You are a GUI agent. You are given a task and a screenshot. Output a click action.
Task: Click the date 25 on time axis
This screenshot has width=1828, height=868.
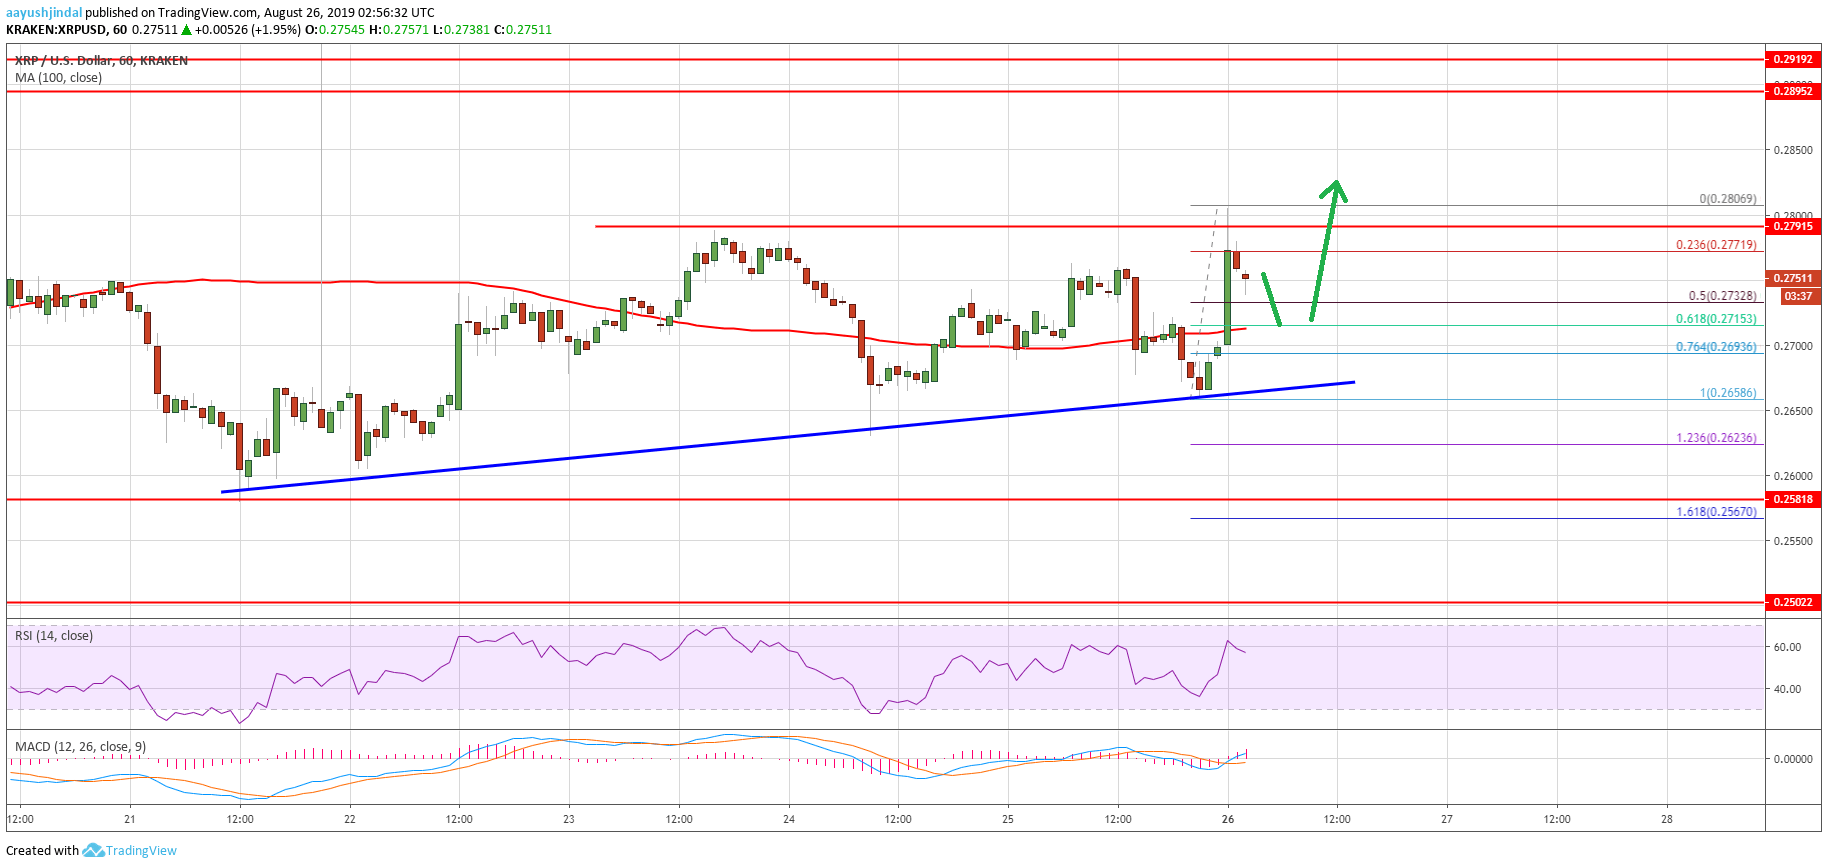pos(1008,819)
